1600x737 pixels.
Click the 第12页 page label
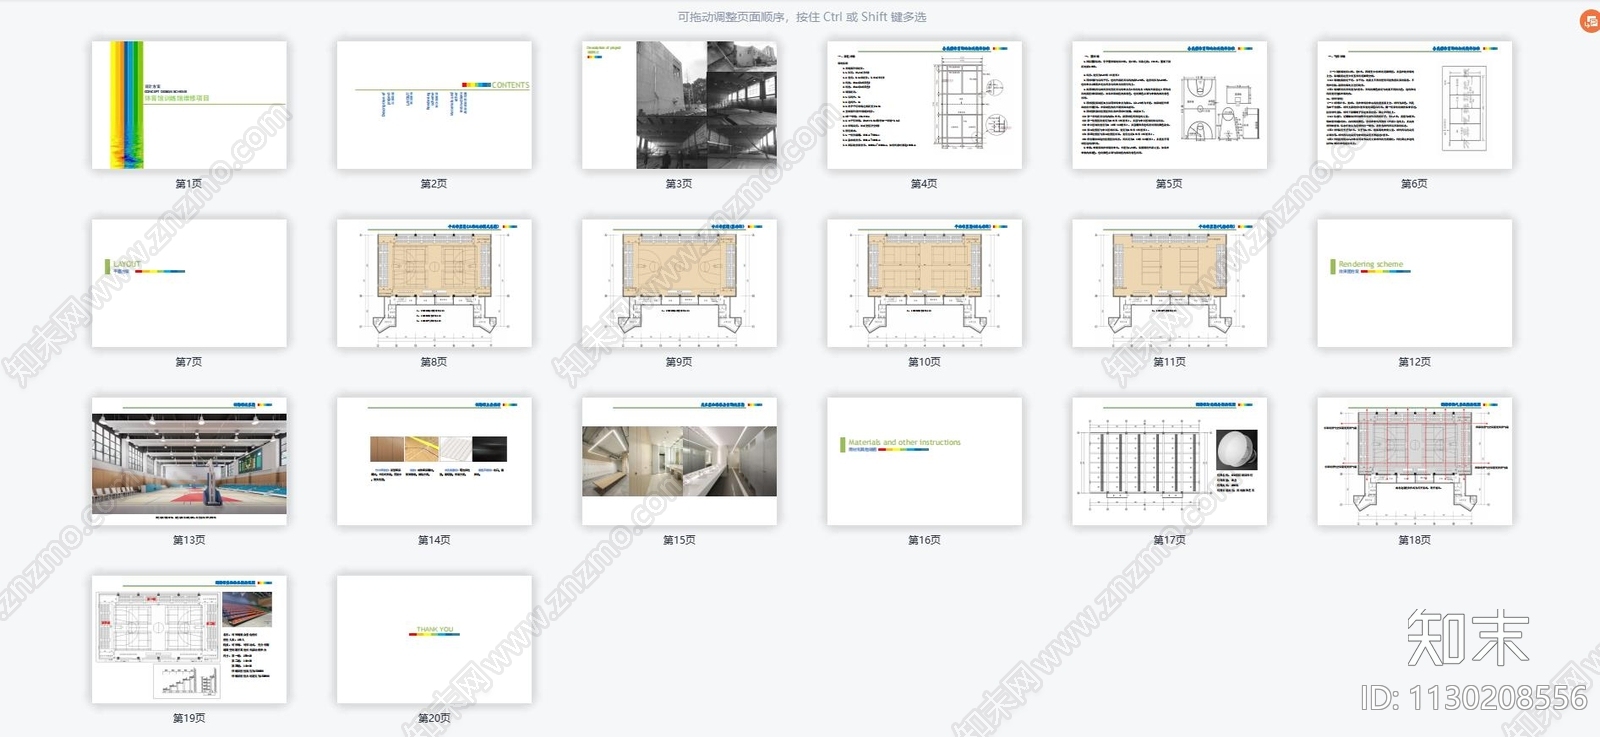point(1414,362)
